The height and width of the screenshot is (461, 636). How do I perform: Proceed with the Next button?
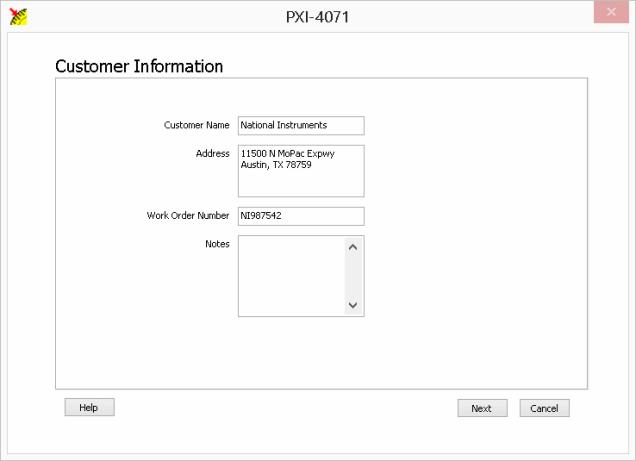pos(482,408)
